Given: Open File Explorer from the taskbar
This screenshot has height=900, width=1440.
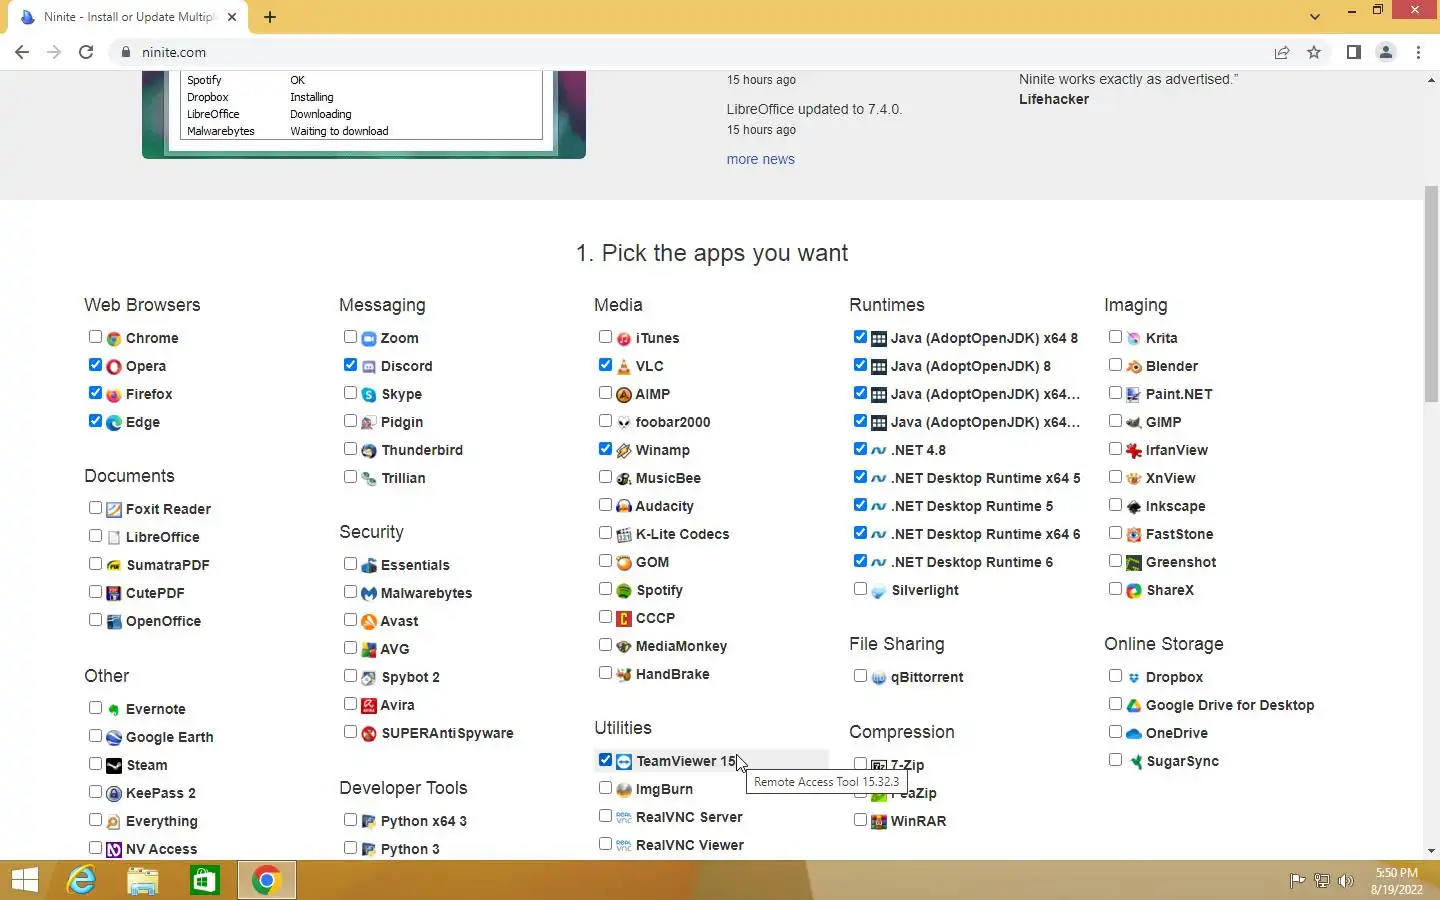Looking at the screenshot, I should (x=143, y=880).
